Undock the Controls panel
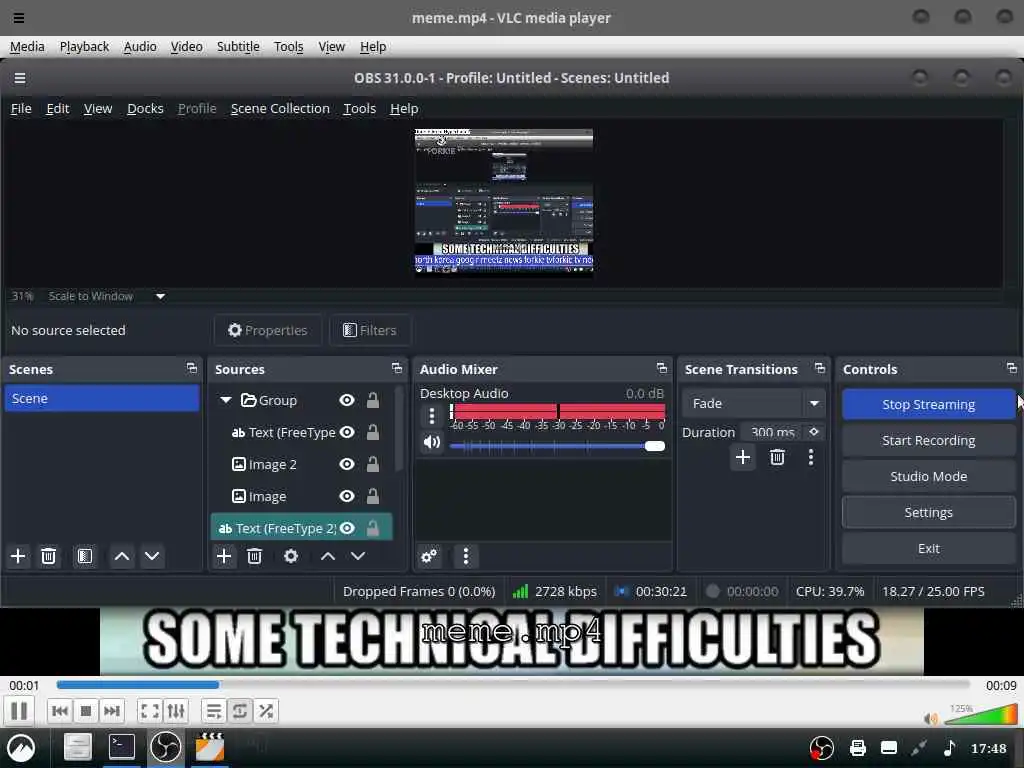Viewport: 1024px width, 768px height. 1012,368
